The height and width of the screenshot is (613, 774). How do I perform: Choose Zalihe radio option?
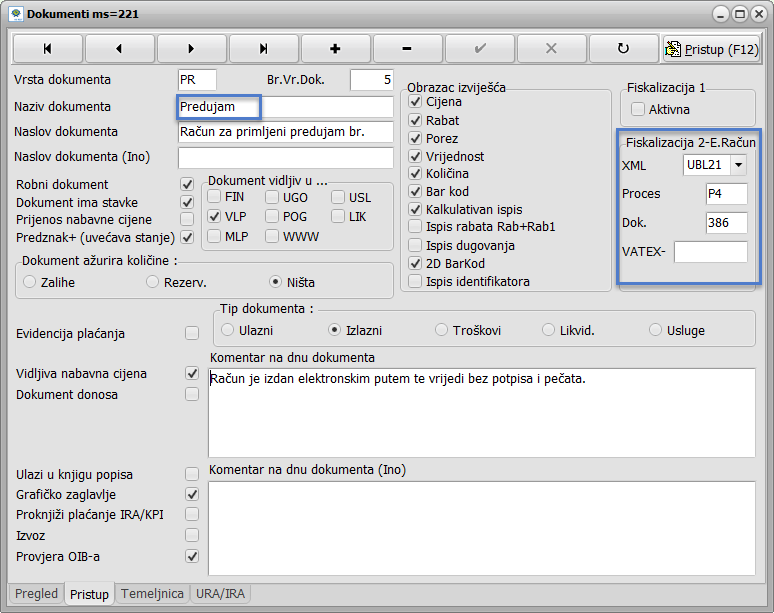click(x=30, y=282)
